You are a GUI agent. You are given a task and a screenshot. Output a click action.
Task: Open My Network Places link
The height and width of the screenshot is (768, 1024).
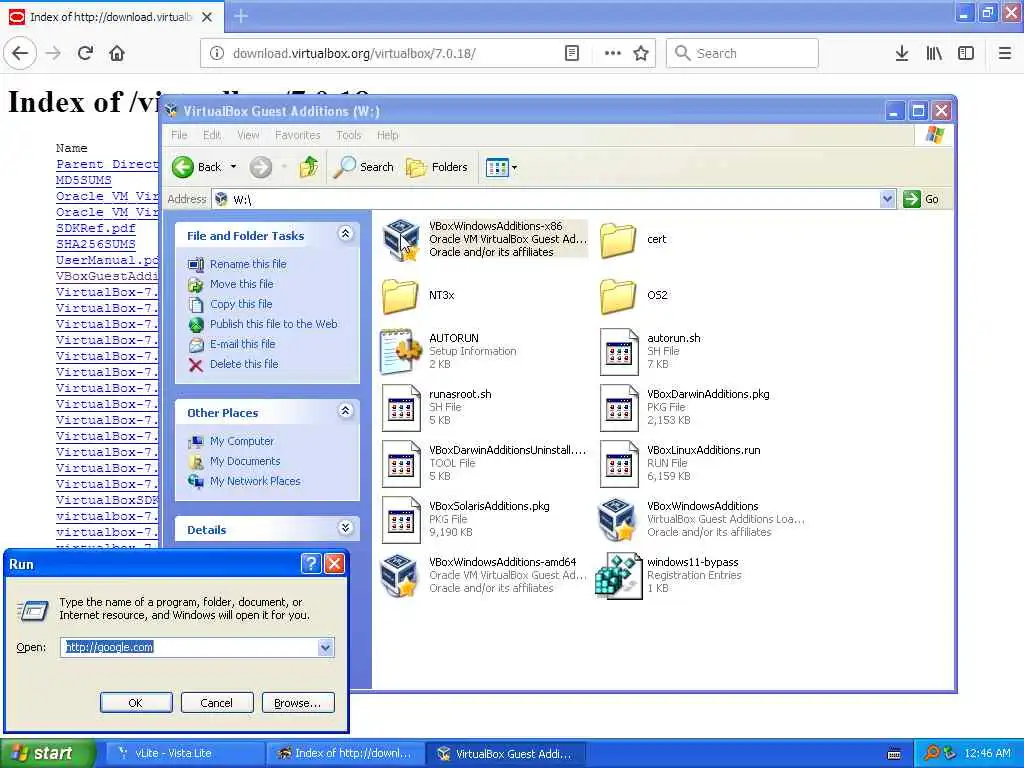255,481
